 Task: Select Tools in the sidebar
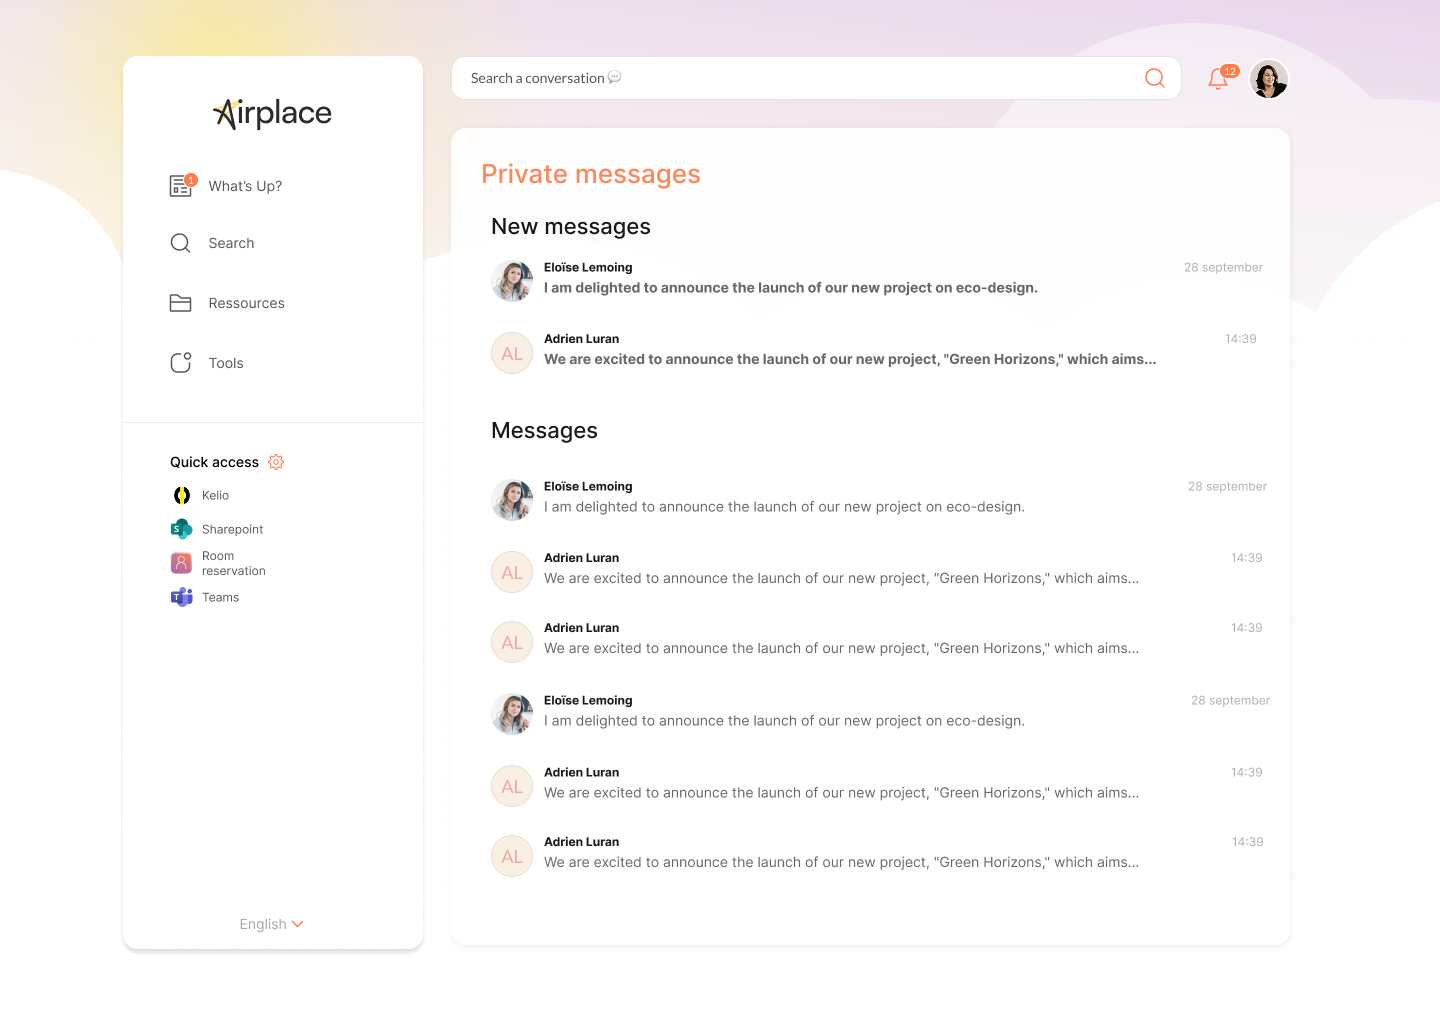[226, 363]
